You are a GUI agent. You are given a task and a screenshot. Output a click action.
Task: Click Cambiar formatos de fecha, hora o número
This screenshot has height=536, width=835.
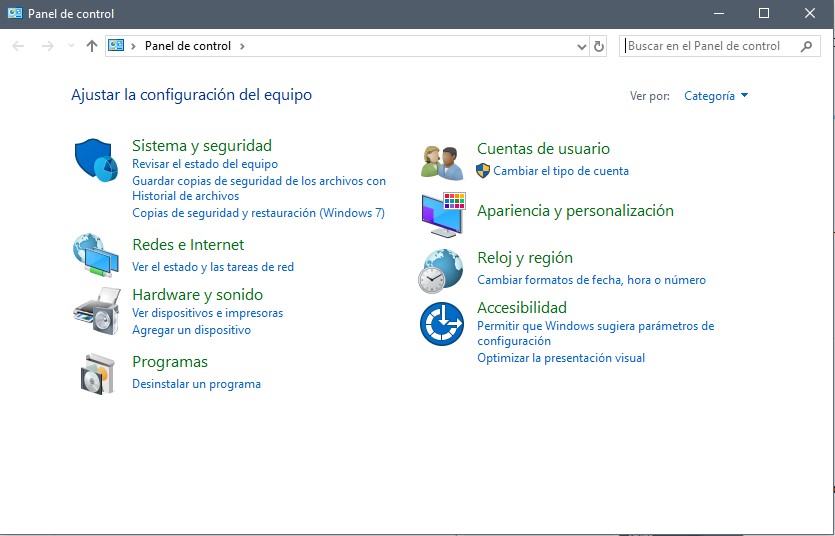(x=591, y=280)
